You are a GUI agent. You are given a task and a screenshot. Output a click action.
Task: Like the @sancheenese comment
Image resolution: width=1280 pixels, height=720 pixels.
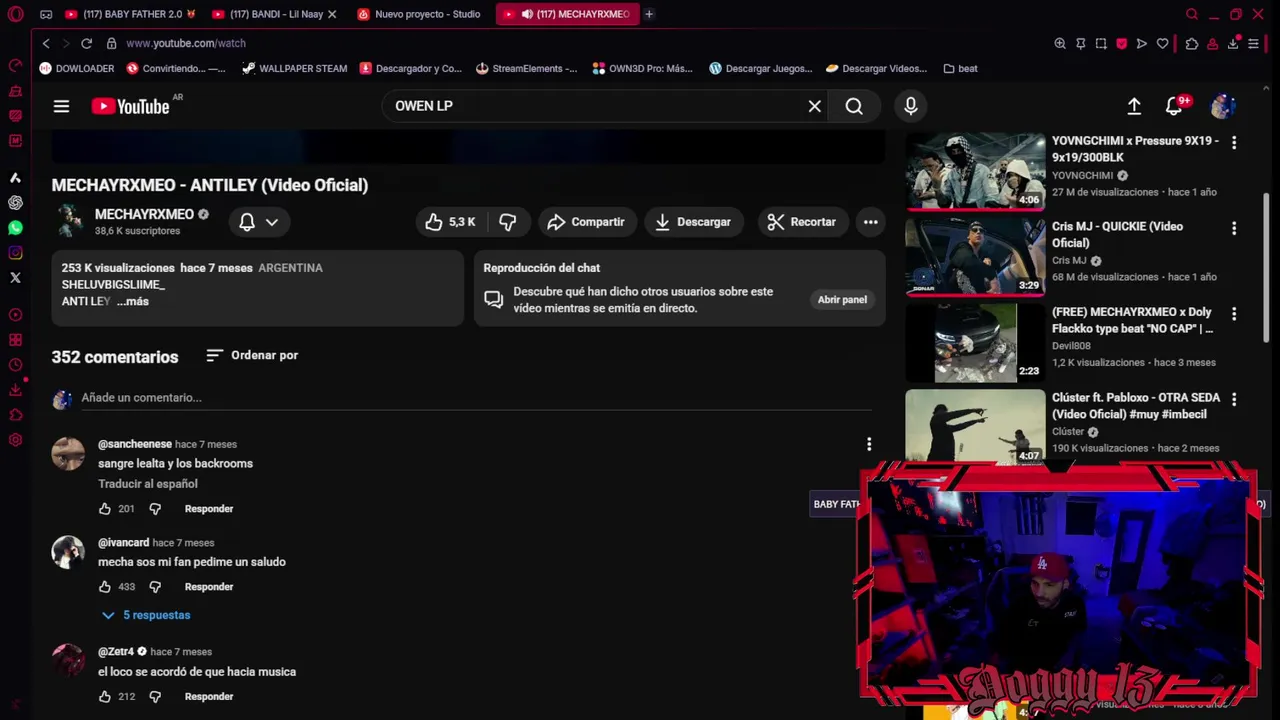pos(105,509)
